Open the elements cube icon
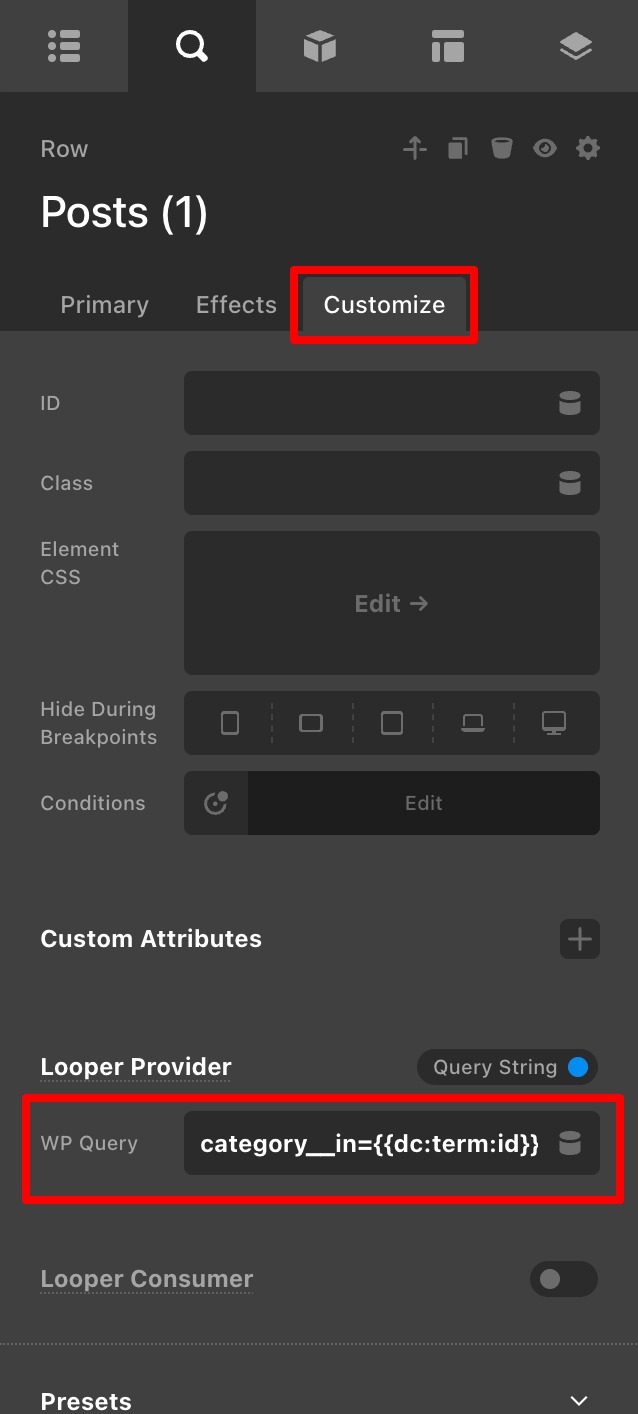638x1414 pixels. pyautogui.click(x=319, y=46)
